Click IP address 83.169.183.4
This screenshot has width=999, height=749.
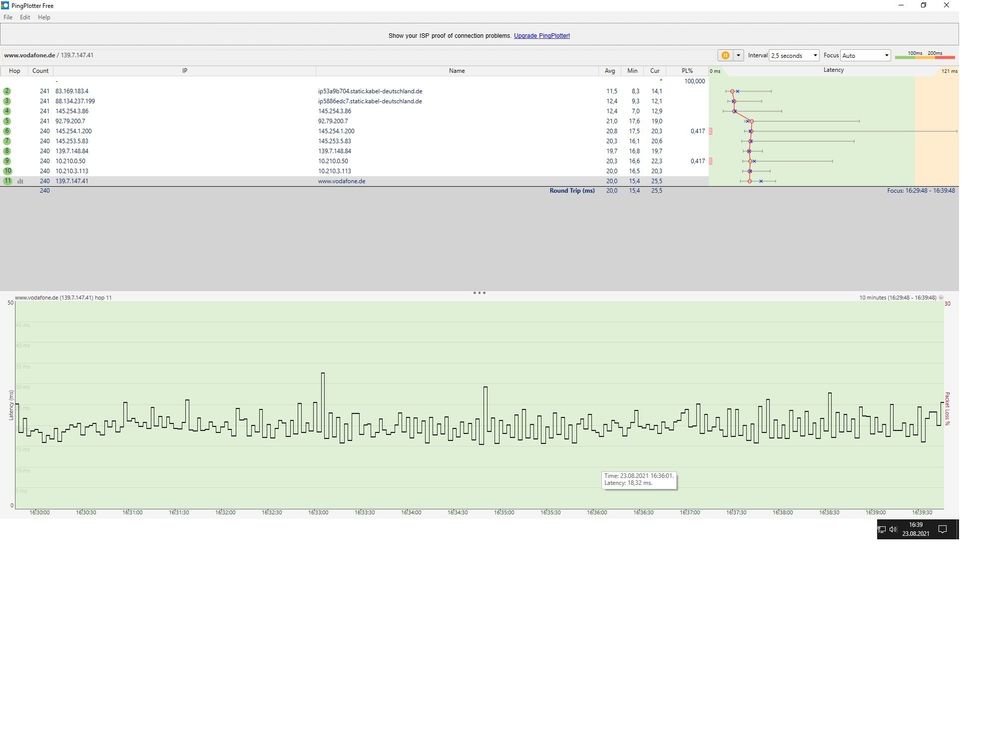pyautogui.click(x=72, y=91)
